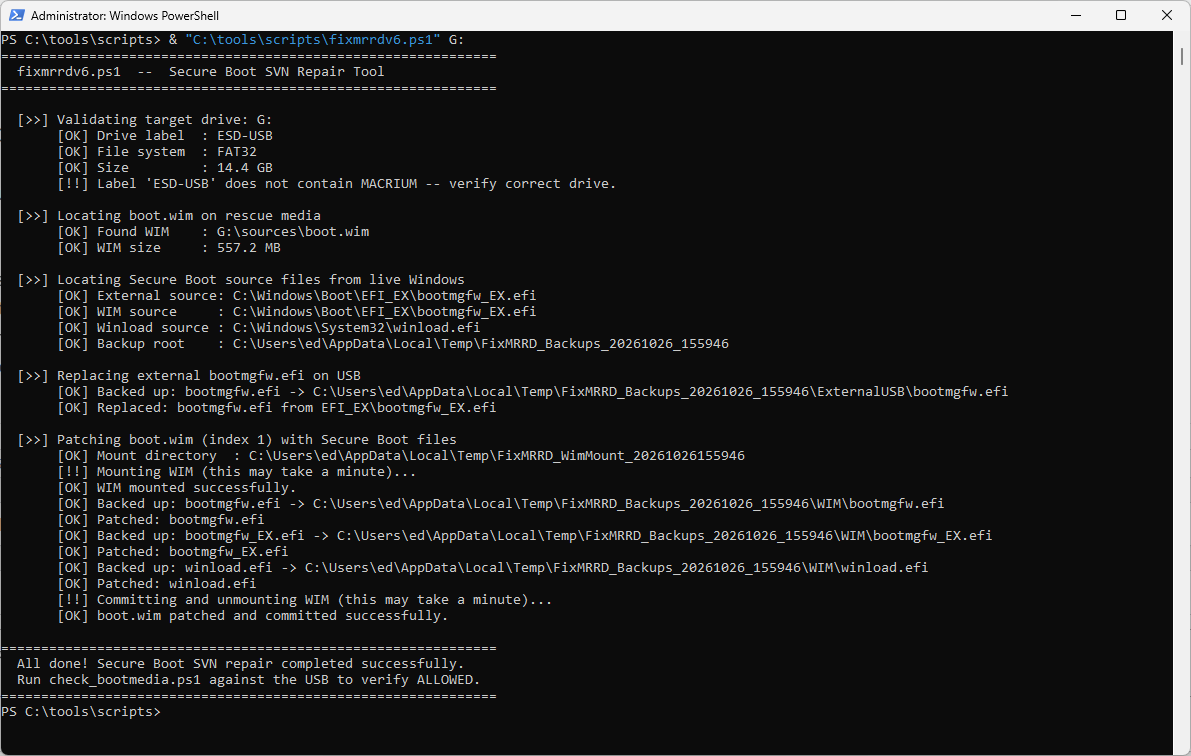Minimize the PowerShell window
Screen dimensions: 1191x756
coord(1076,15)
